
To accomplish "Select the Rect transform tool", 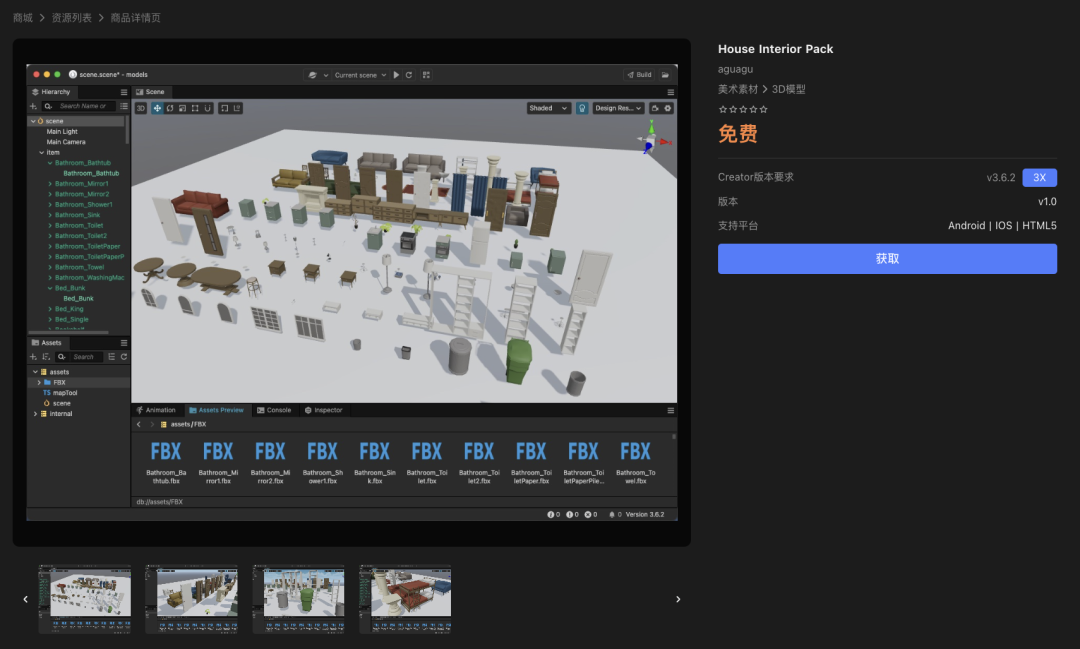I will coord(195,108).
